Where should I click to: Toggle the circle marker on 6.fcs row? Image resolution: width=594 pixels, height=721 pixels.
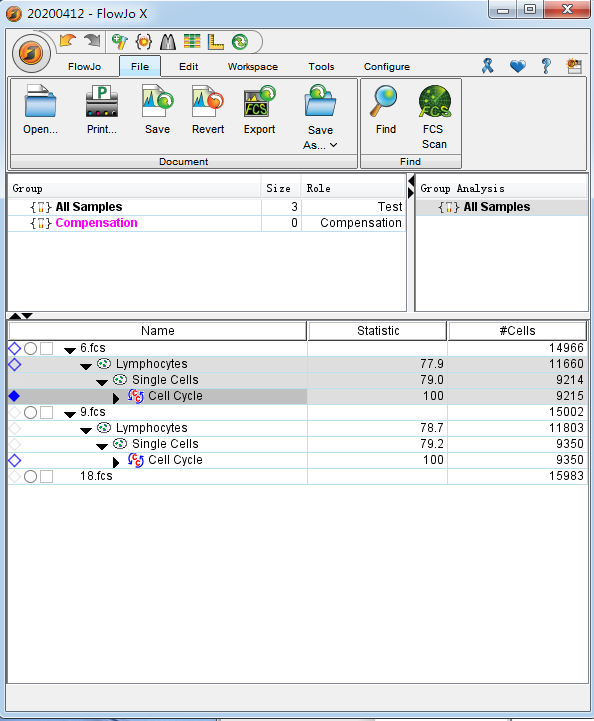30,349
